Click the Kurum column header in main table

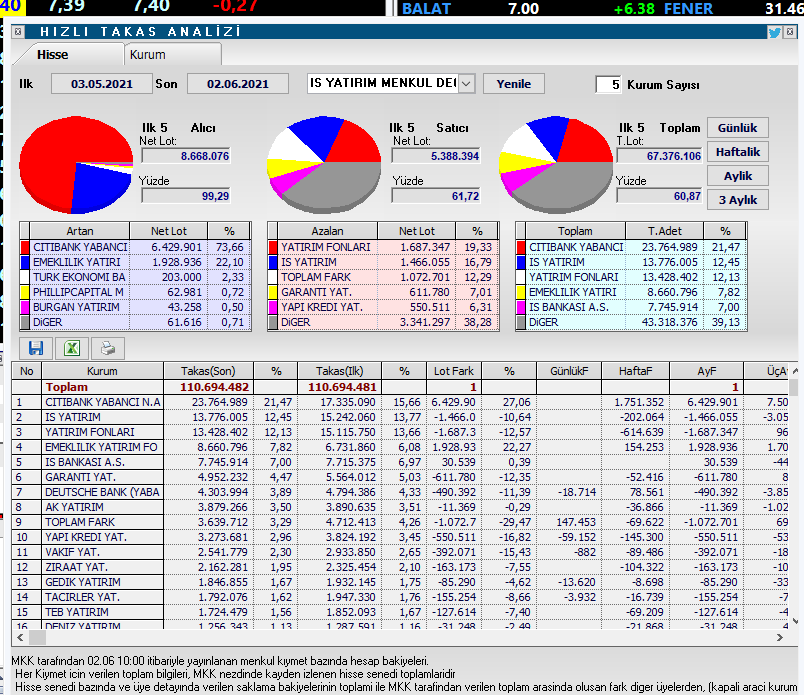coord(102,371)
